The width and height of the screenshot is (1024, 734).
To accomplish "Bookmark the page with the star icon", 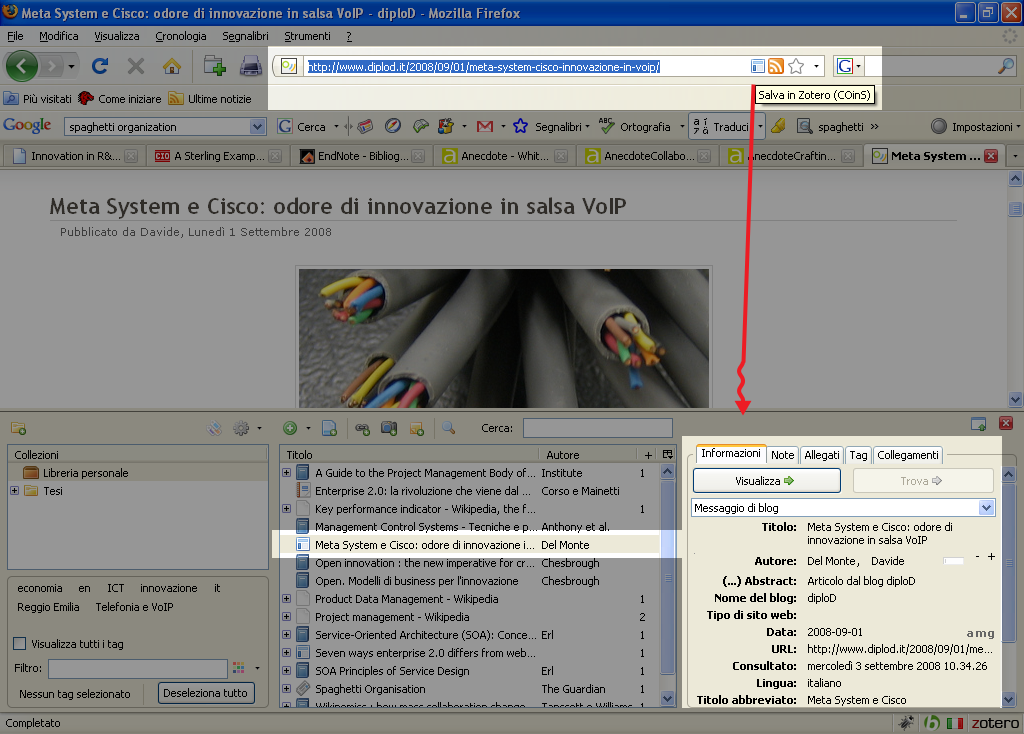I will [x=796, y=66].
